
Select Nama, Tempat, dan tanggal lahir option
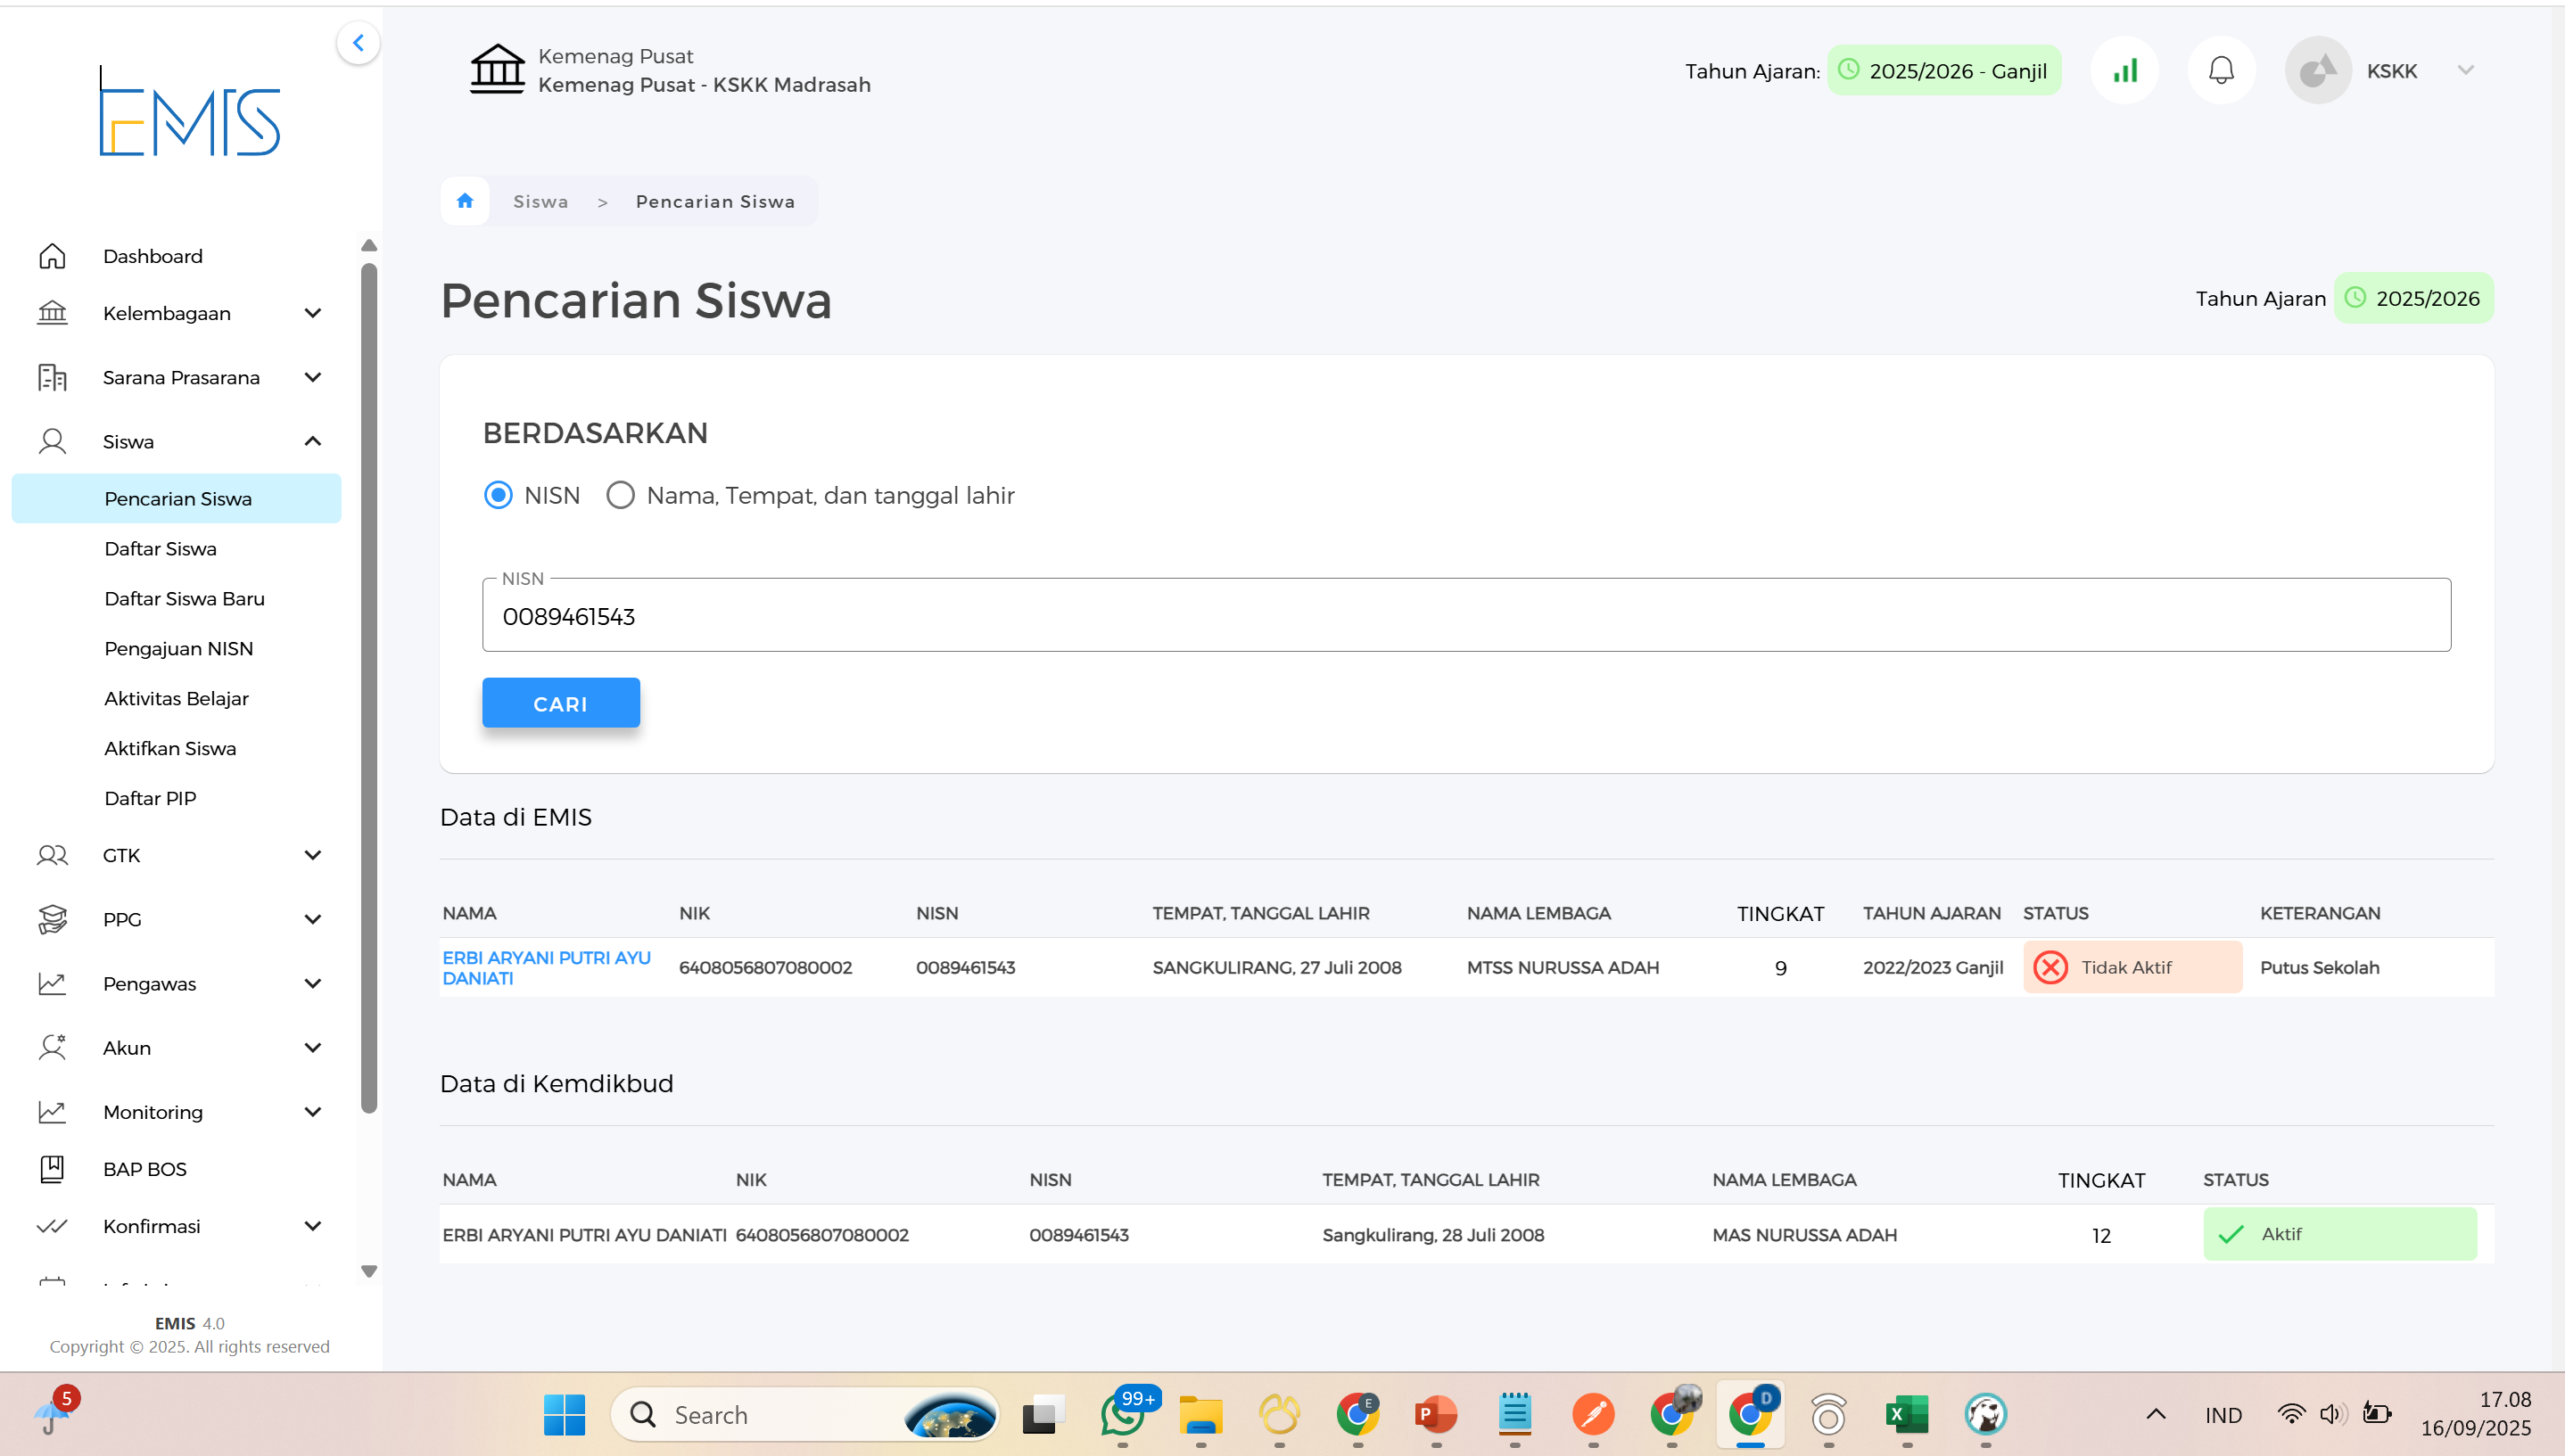click(620, 496)
